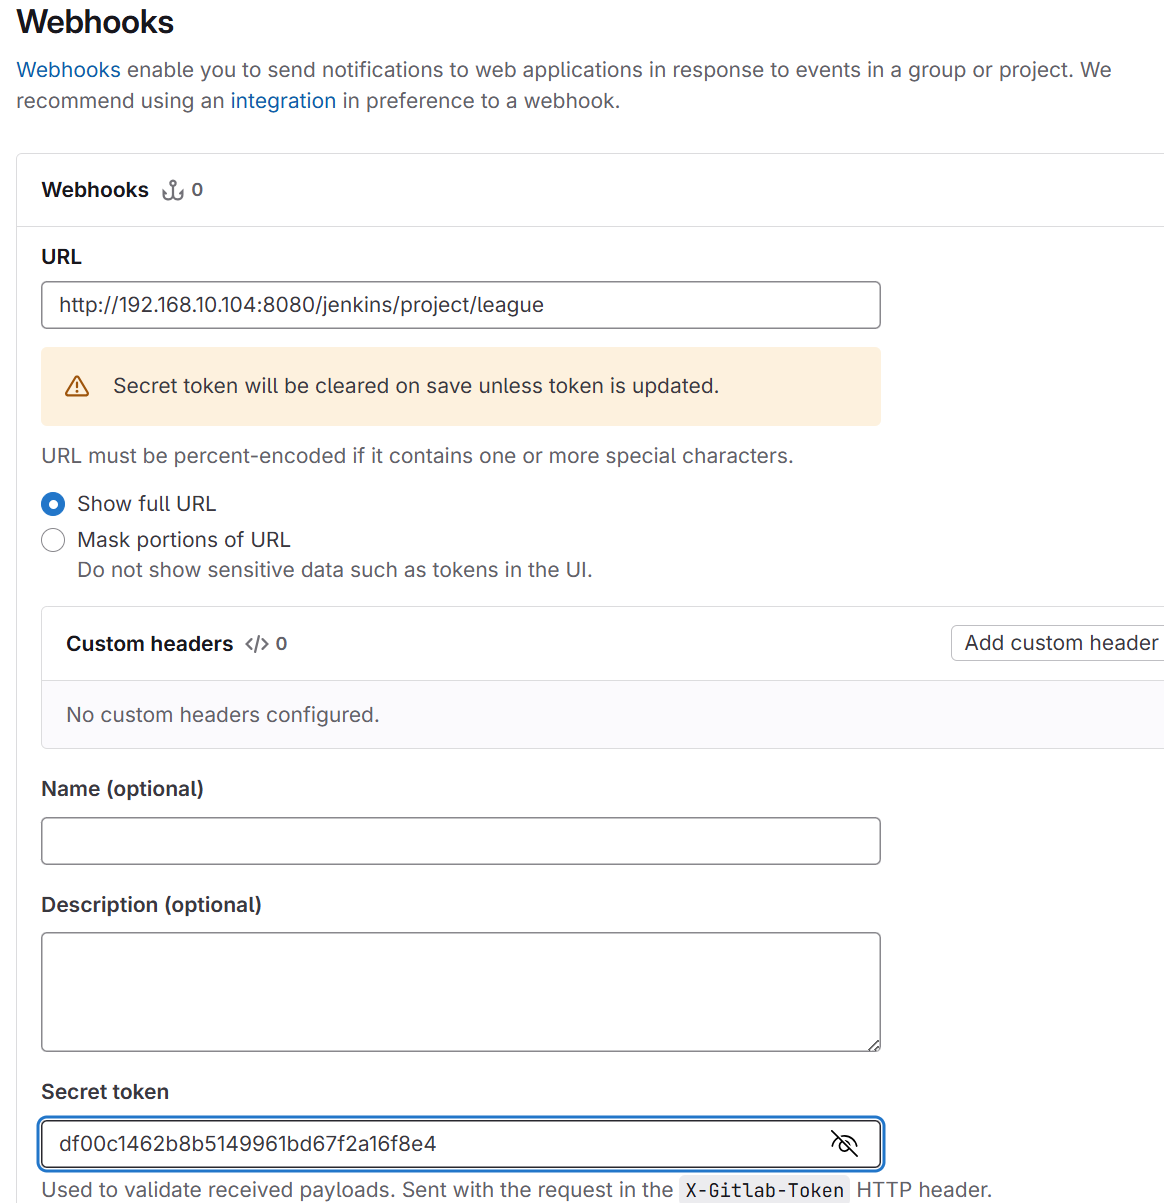This screenshot has width=1164, height=1203.
Task: Click the Show full URL label text
Action: tap(146, 504)
